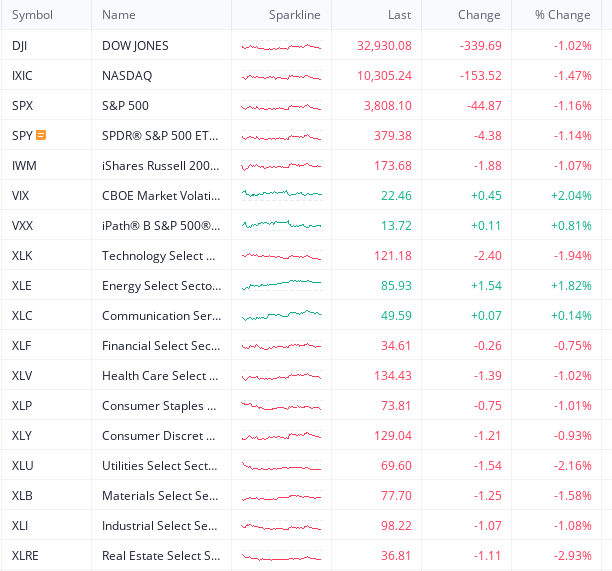Screen dimensions: 612x571
Task: Click the -2.16% change value
Action: [x=572, y=466]
